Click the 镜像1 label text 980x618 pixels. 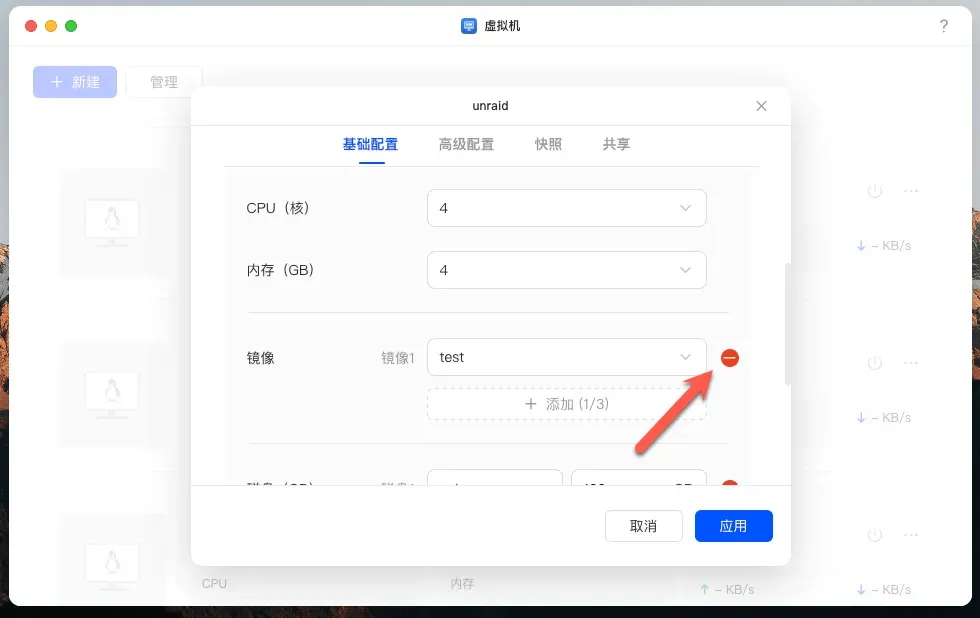point(398,357)
